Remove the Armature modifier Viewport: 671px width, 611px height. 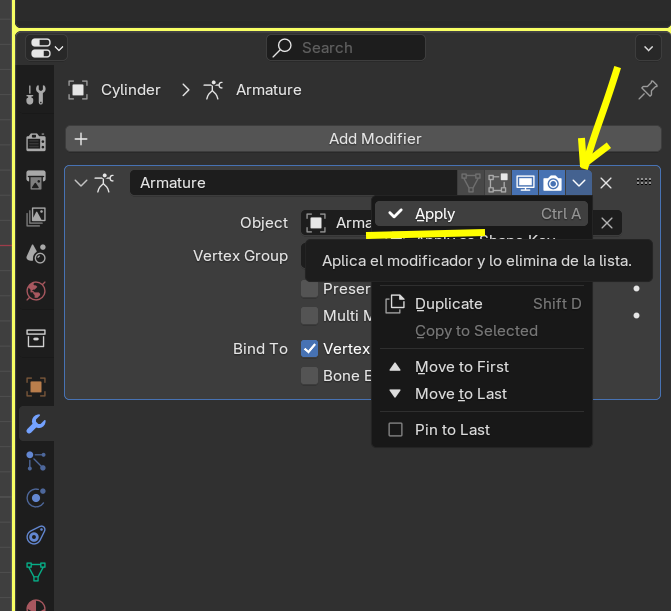click(606, 183)
